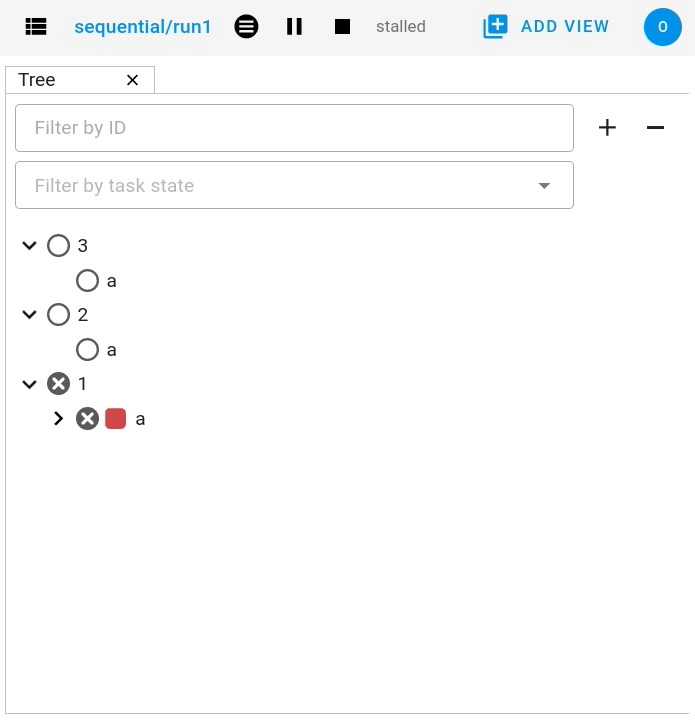Screen dimensions: 695x721
Task: Close the Tree tab
Action: 132,80
